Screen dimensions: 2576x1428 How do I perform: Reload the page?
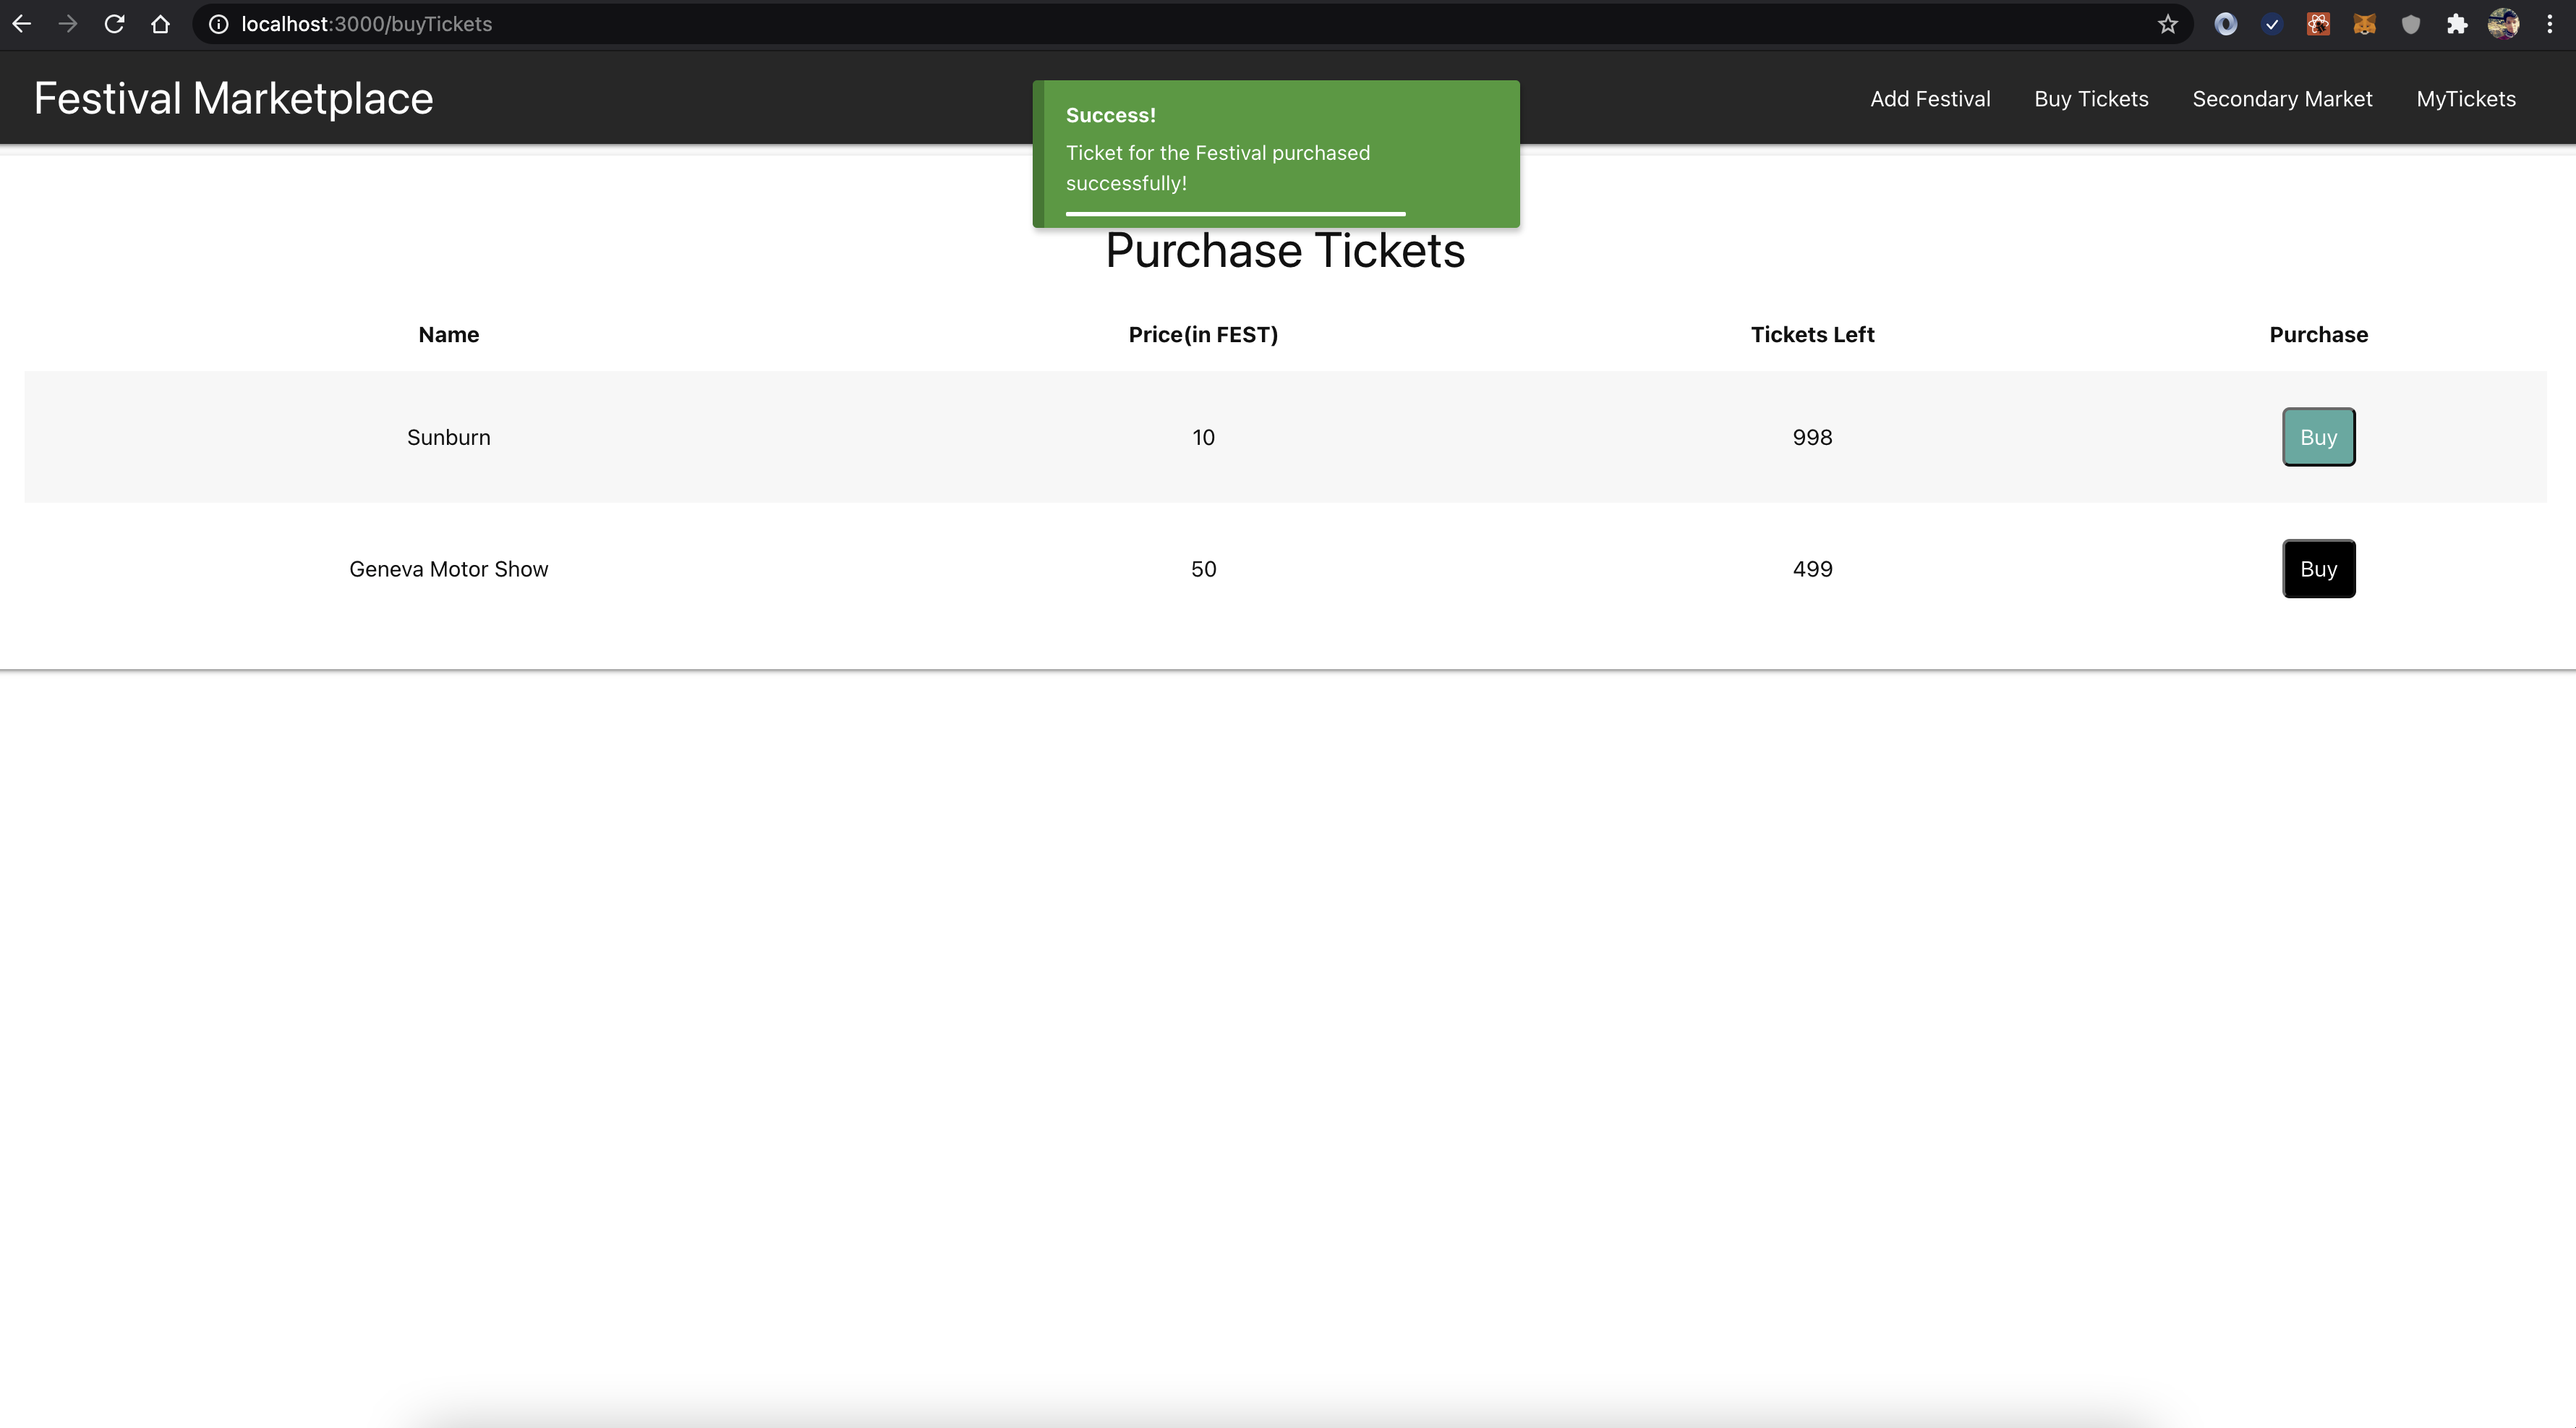tap(114, 24)
